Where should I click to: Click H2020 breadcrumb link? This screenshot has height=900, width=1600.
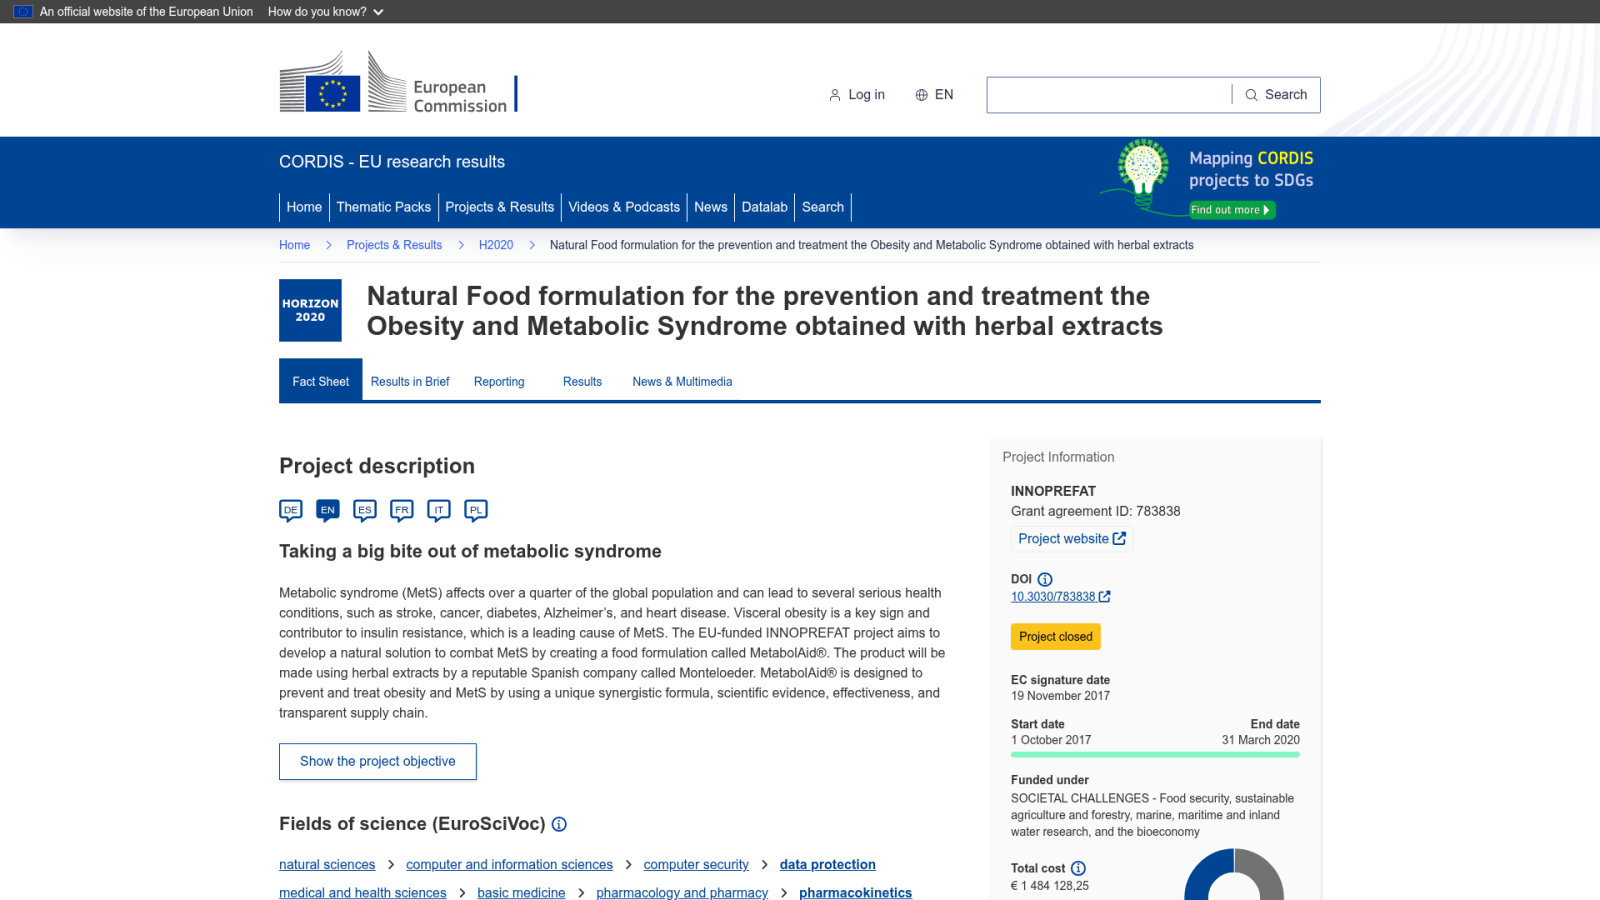pos(496,245)
